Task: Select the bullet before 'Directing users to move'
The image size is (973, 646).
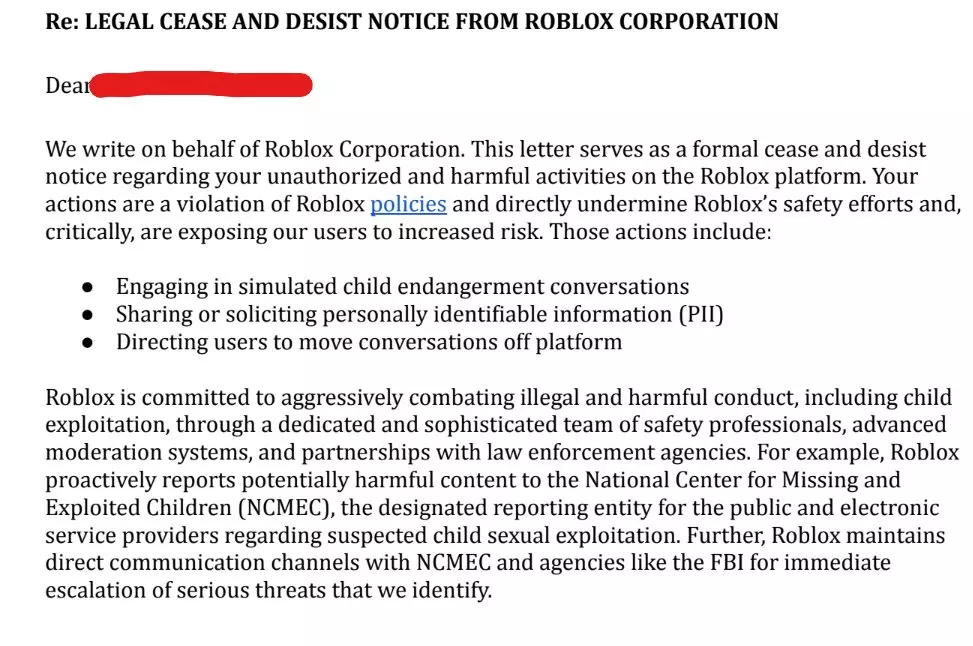Action: (87, 343)
